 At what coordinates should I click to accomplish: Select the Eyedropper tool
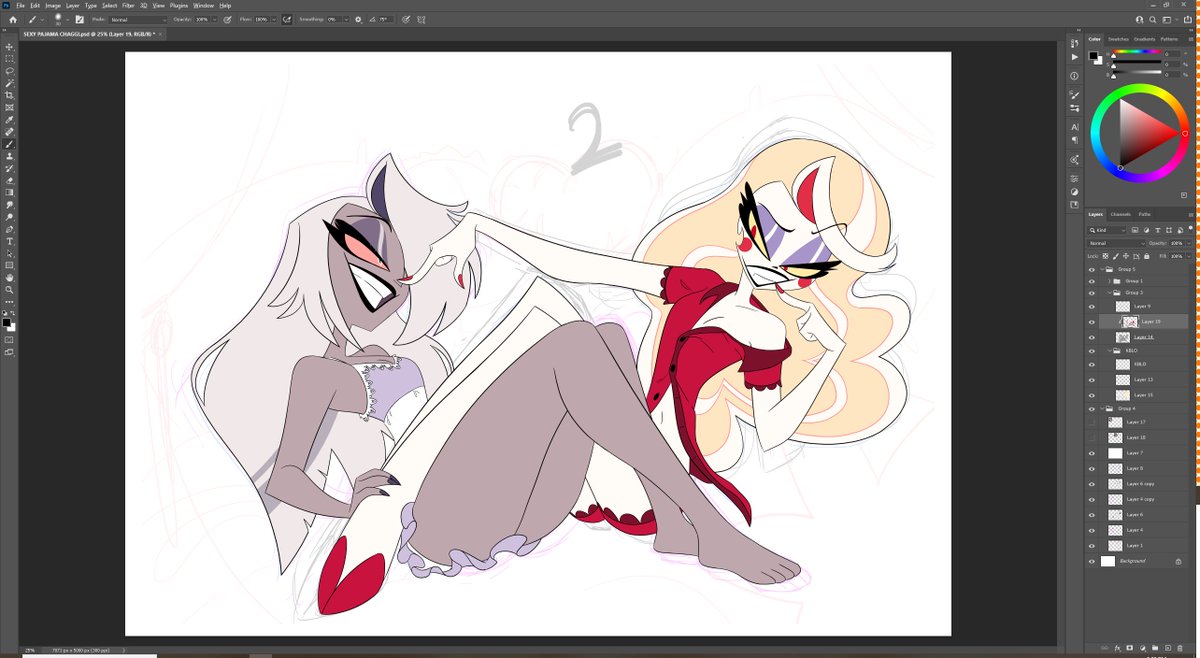pyautogui.click(x=10, y=119)
